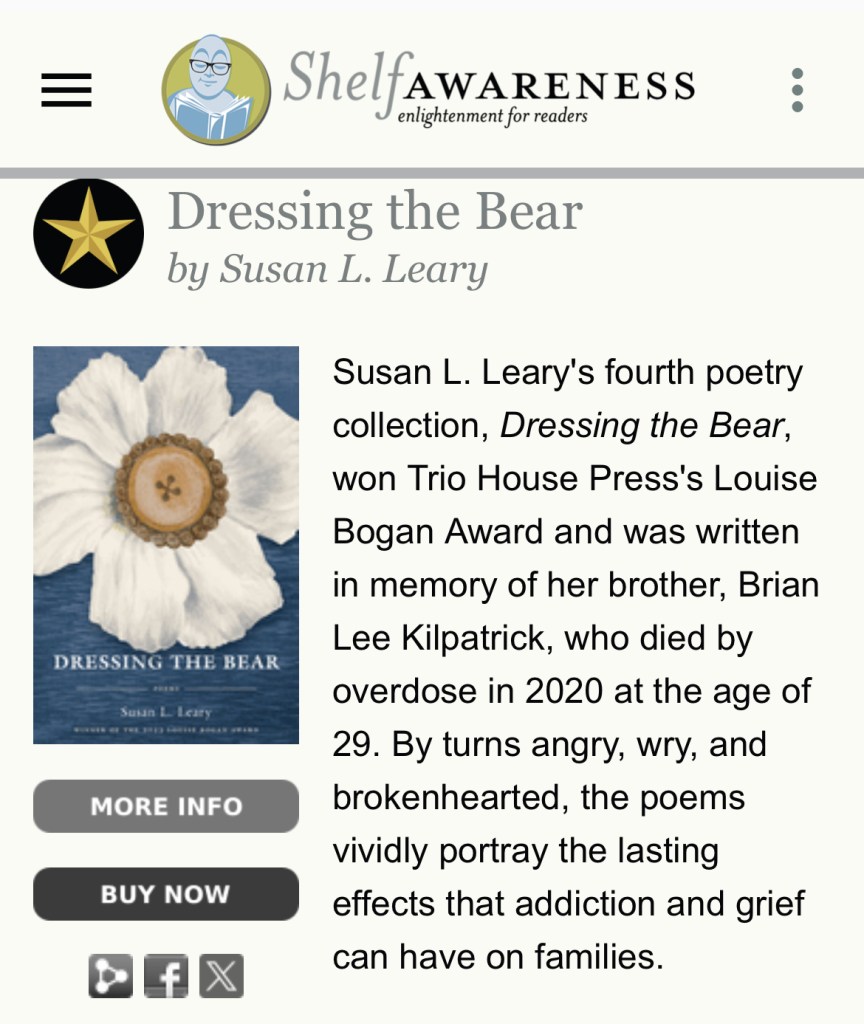The height and width of the screenshot is (1024, 864).
Task: Share the review on X
Action: coord(221,976)
